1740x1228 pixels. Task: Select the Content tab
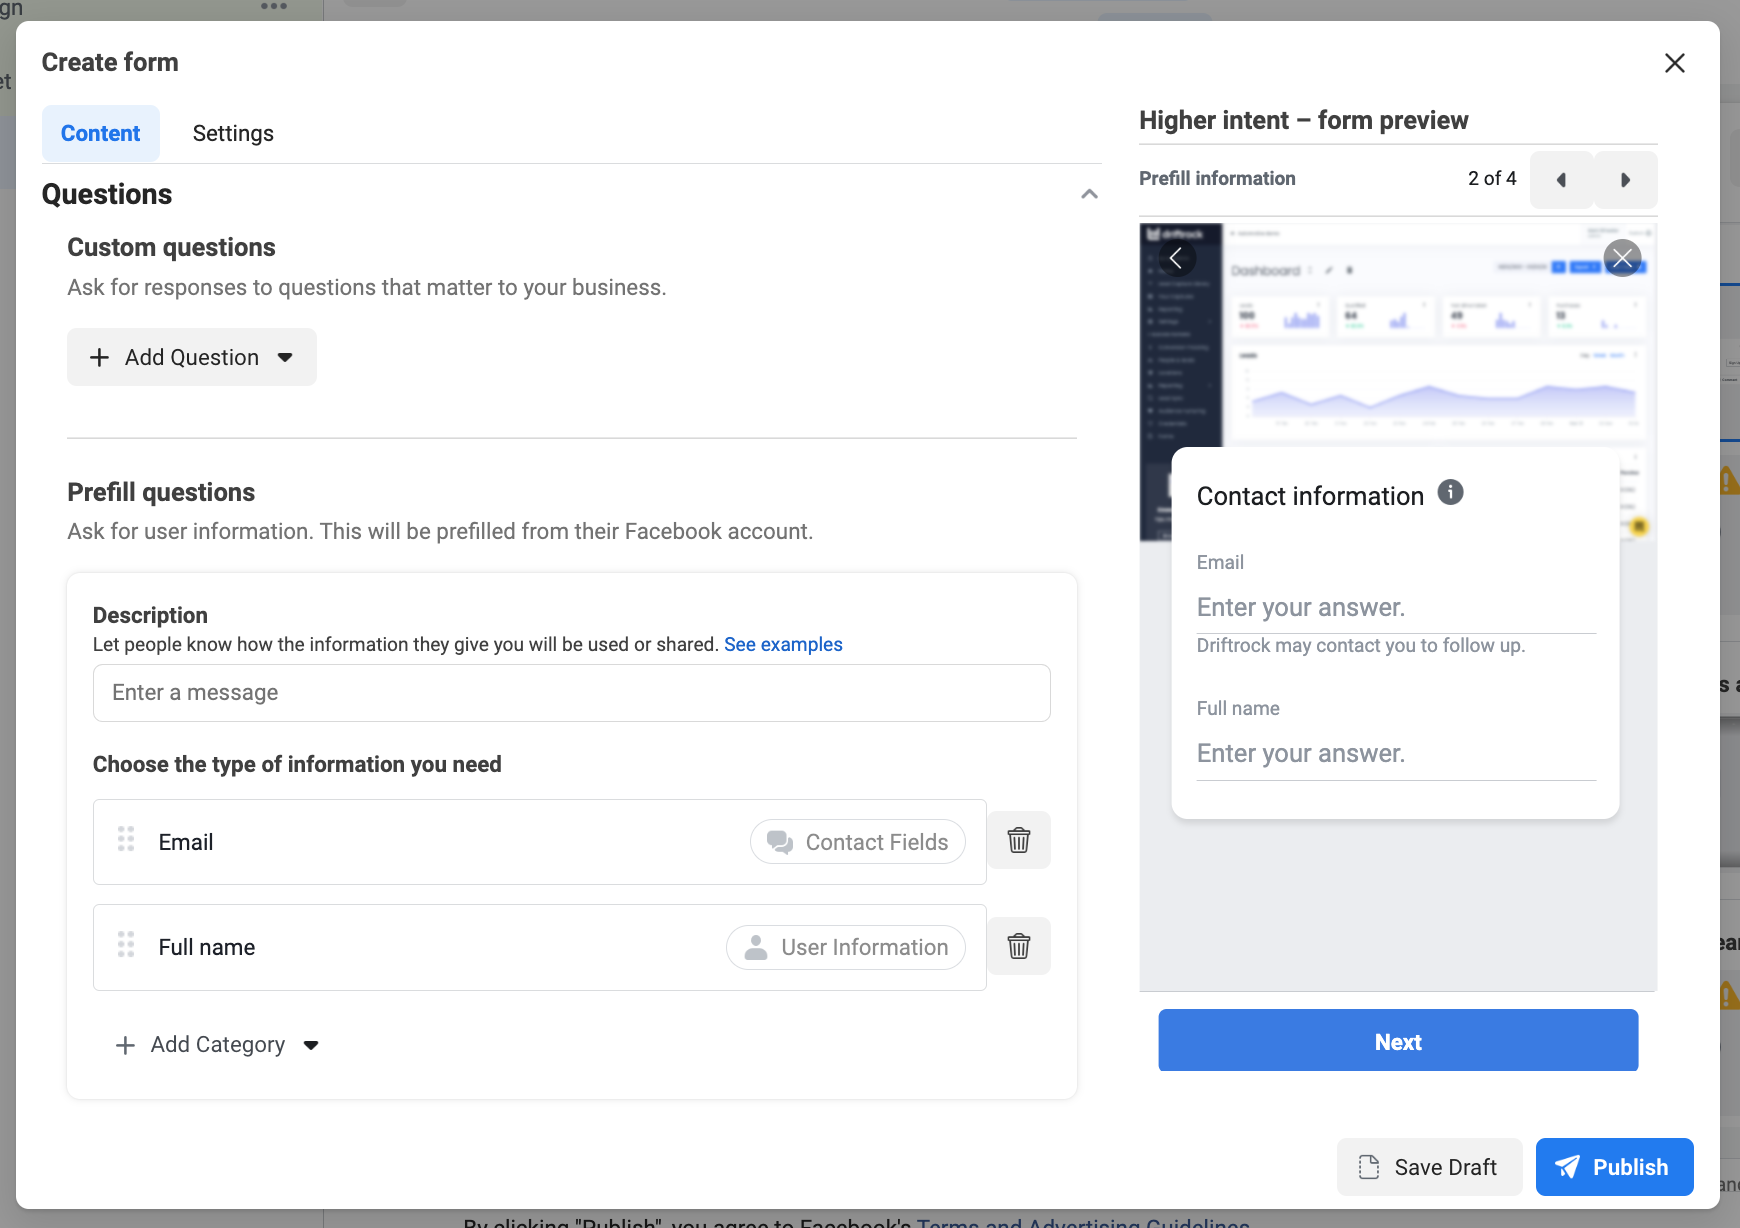pyautogui.click(x=100, y=133)
